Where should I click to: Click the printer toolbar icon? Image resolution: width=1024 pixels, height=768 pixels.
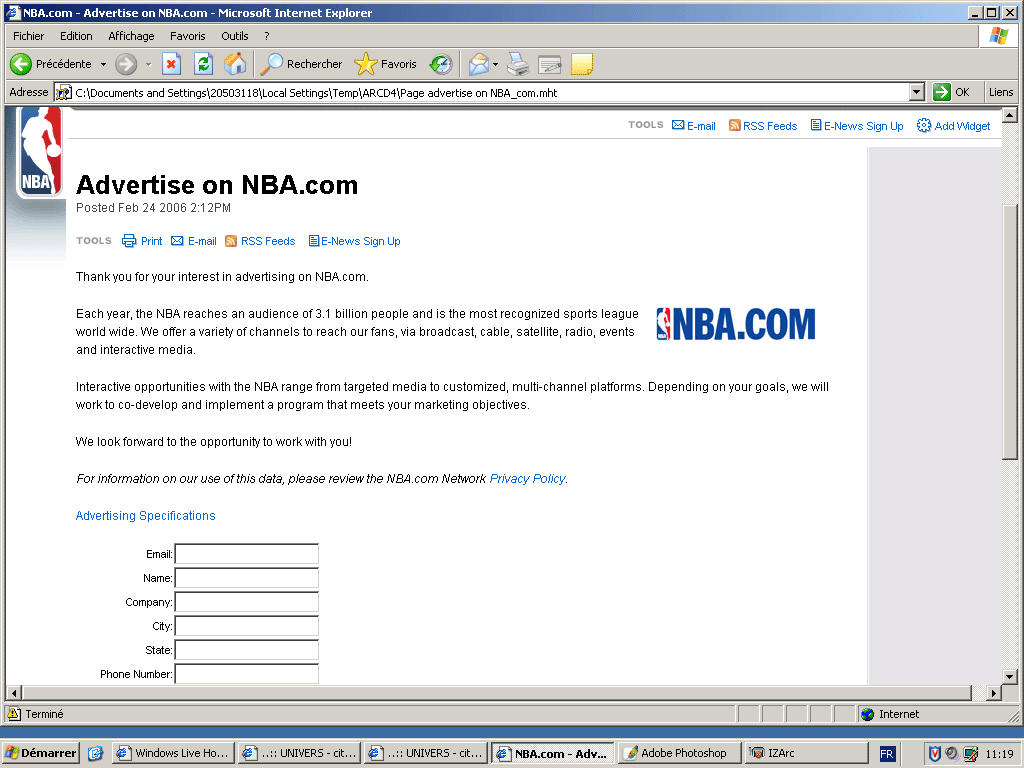point(518,64)
